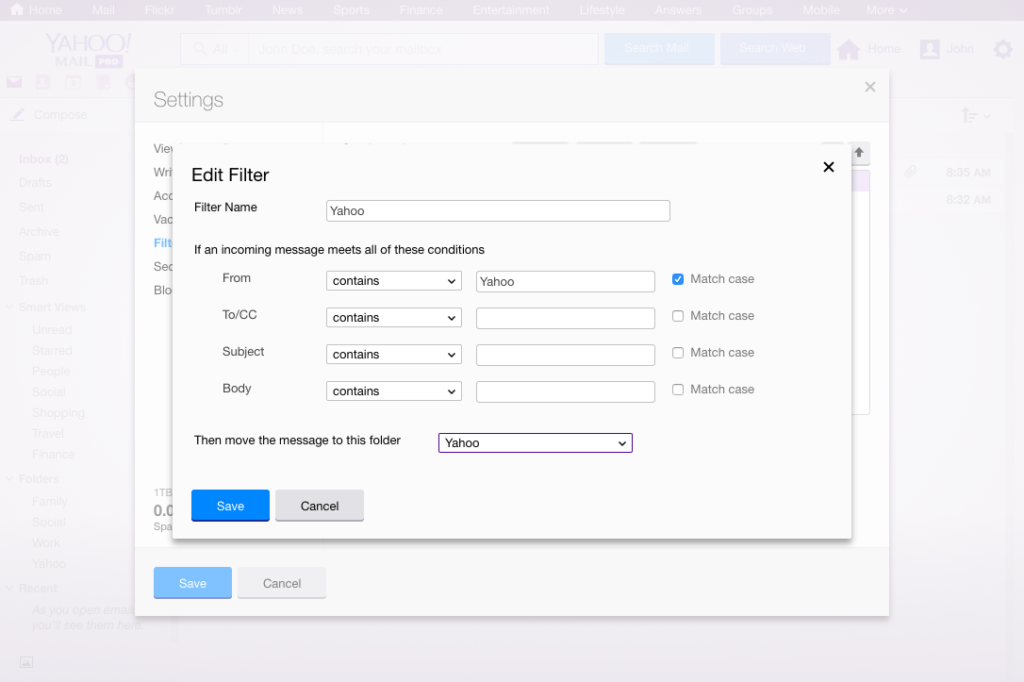Click the up-arrow button in the filters list
This screenshot has height=682, width=1024.
pos(859,153)
